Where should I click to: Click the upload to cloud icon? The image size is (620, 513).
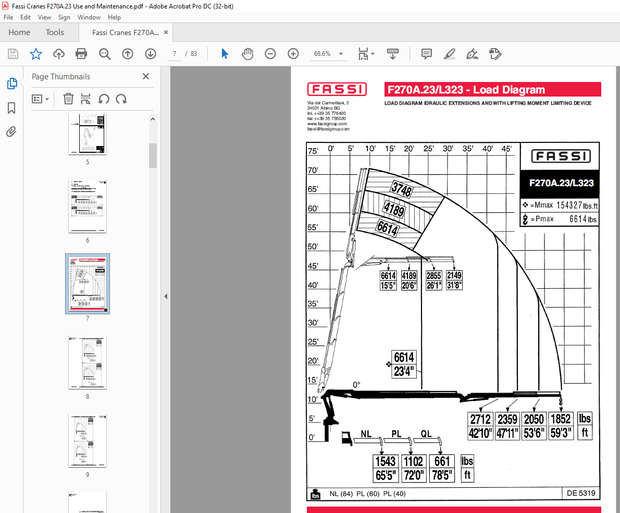(x=59, y=54)
